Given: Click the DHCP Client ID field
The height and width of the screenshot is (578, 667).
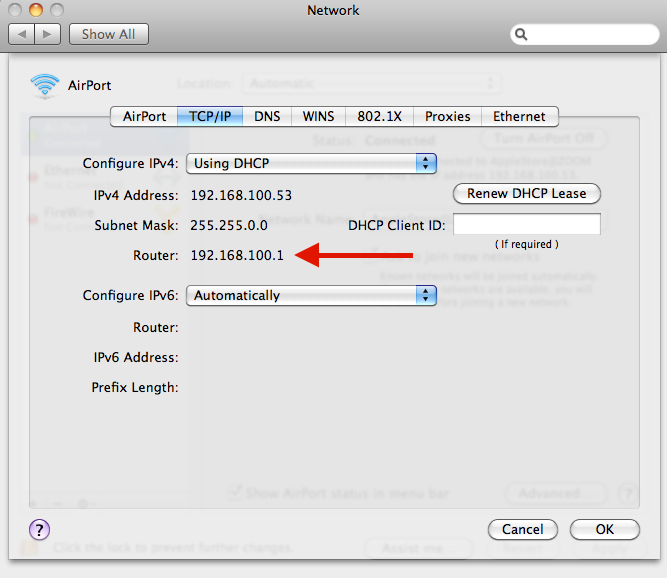Looking at the screenshot, I should [527, 224].
